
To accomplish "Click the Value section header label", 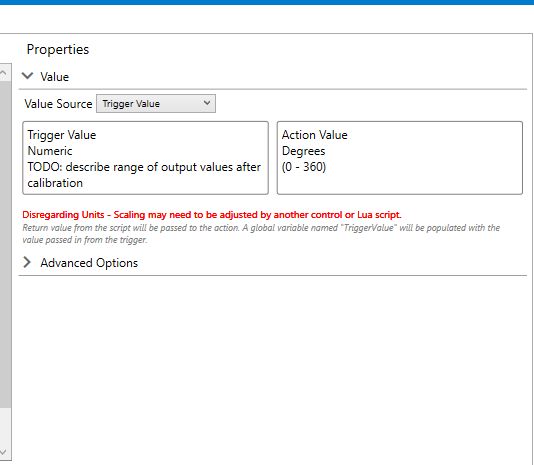I will pyautogui.click(x=54, y=77).
